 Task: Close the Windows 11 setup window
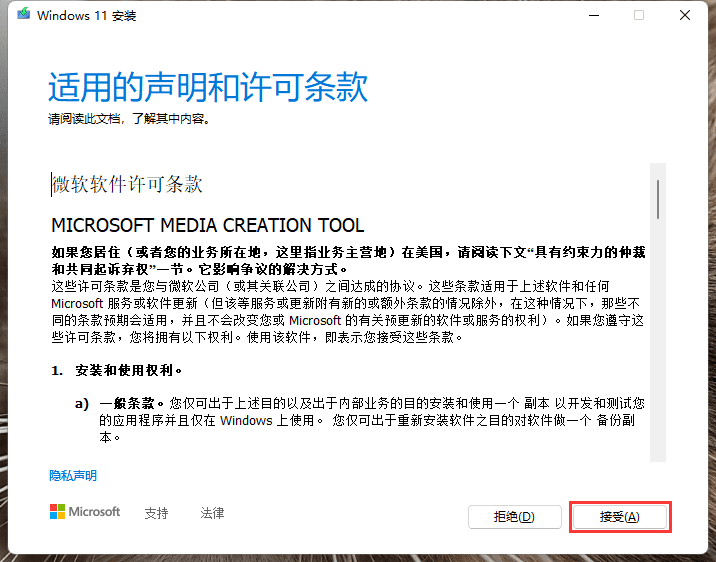click(x=684, y=16)
